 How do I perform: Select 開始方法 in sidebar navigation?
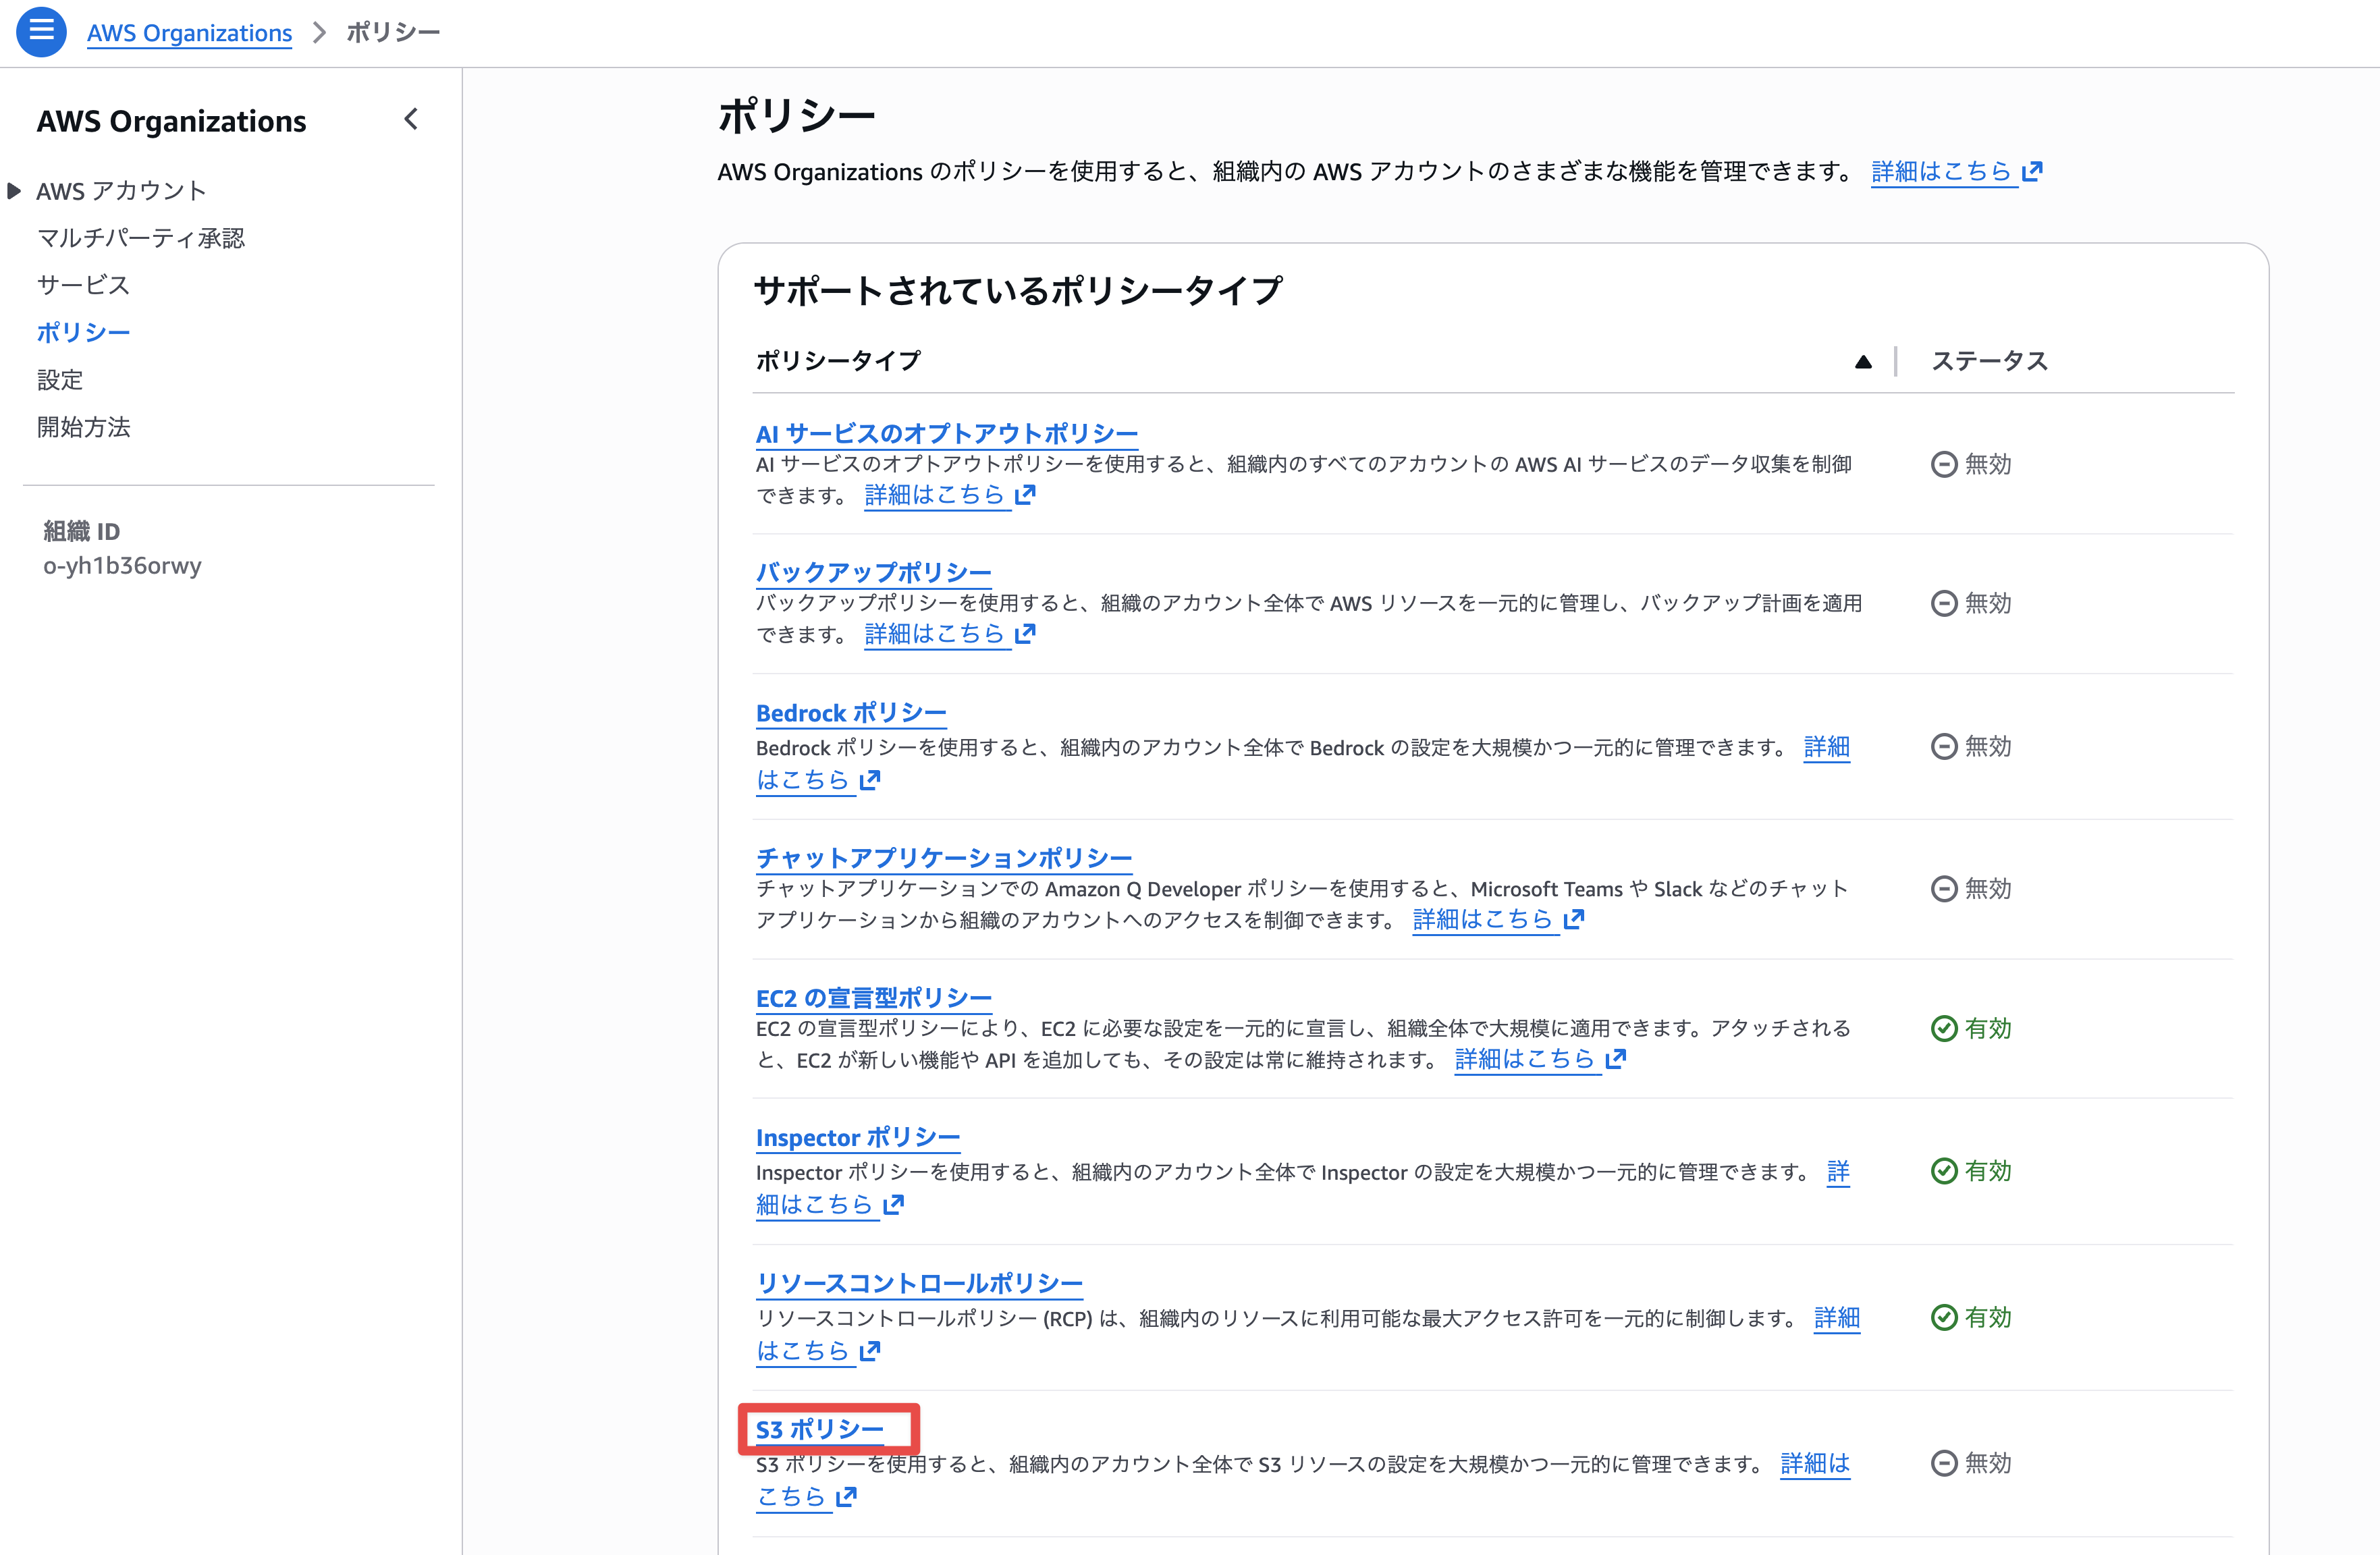83,427
